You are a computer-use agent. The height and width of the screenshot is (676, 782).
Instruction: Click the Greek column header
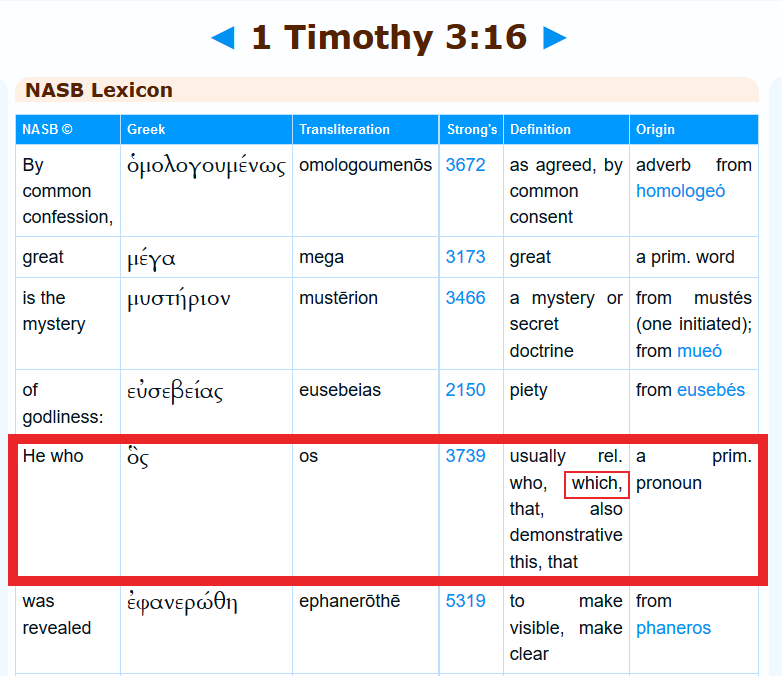click(x=206, y=130)
